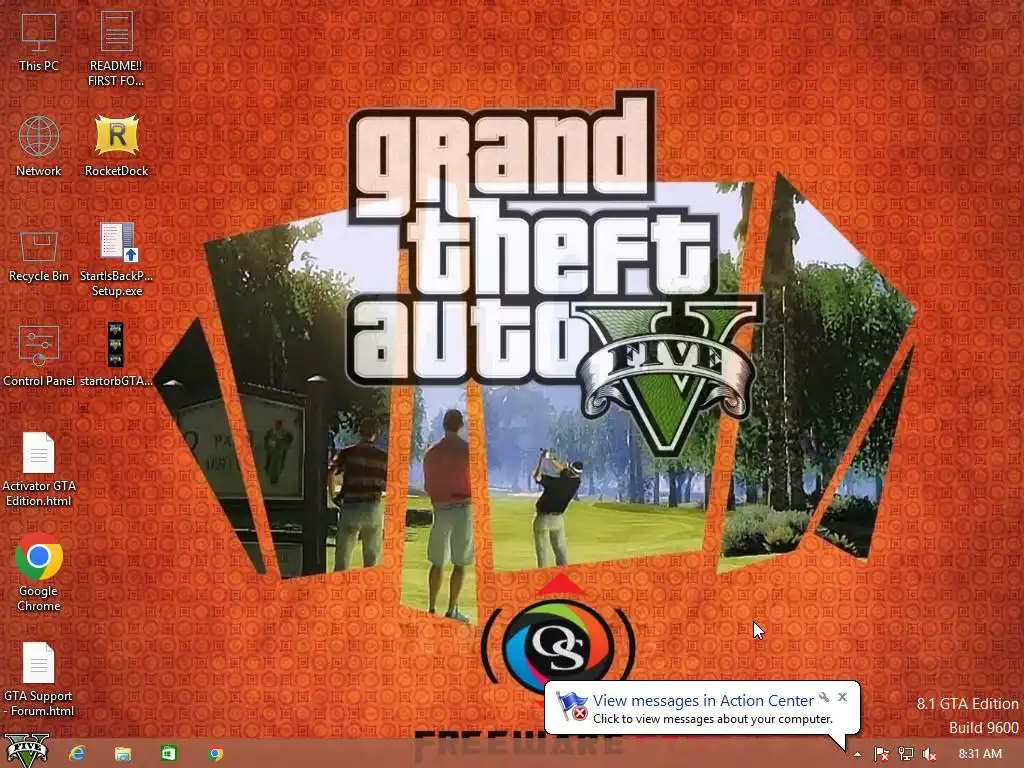Open Chrome from the taskbar
Screen dimensions: 1024x768
point(215,754)
